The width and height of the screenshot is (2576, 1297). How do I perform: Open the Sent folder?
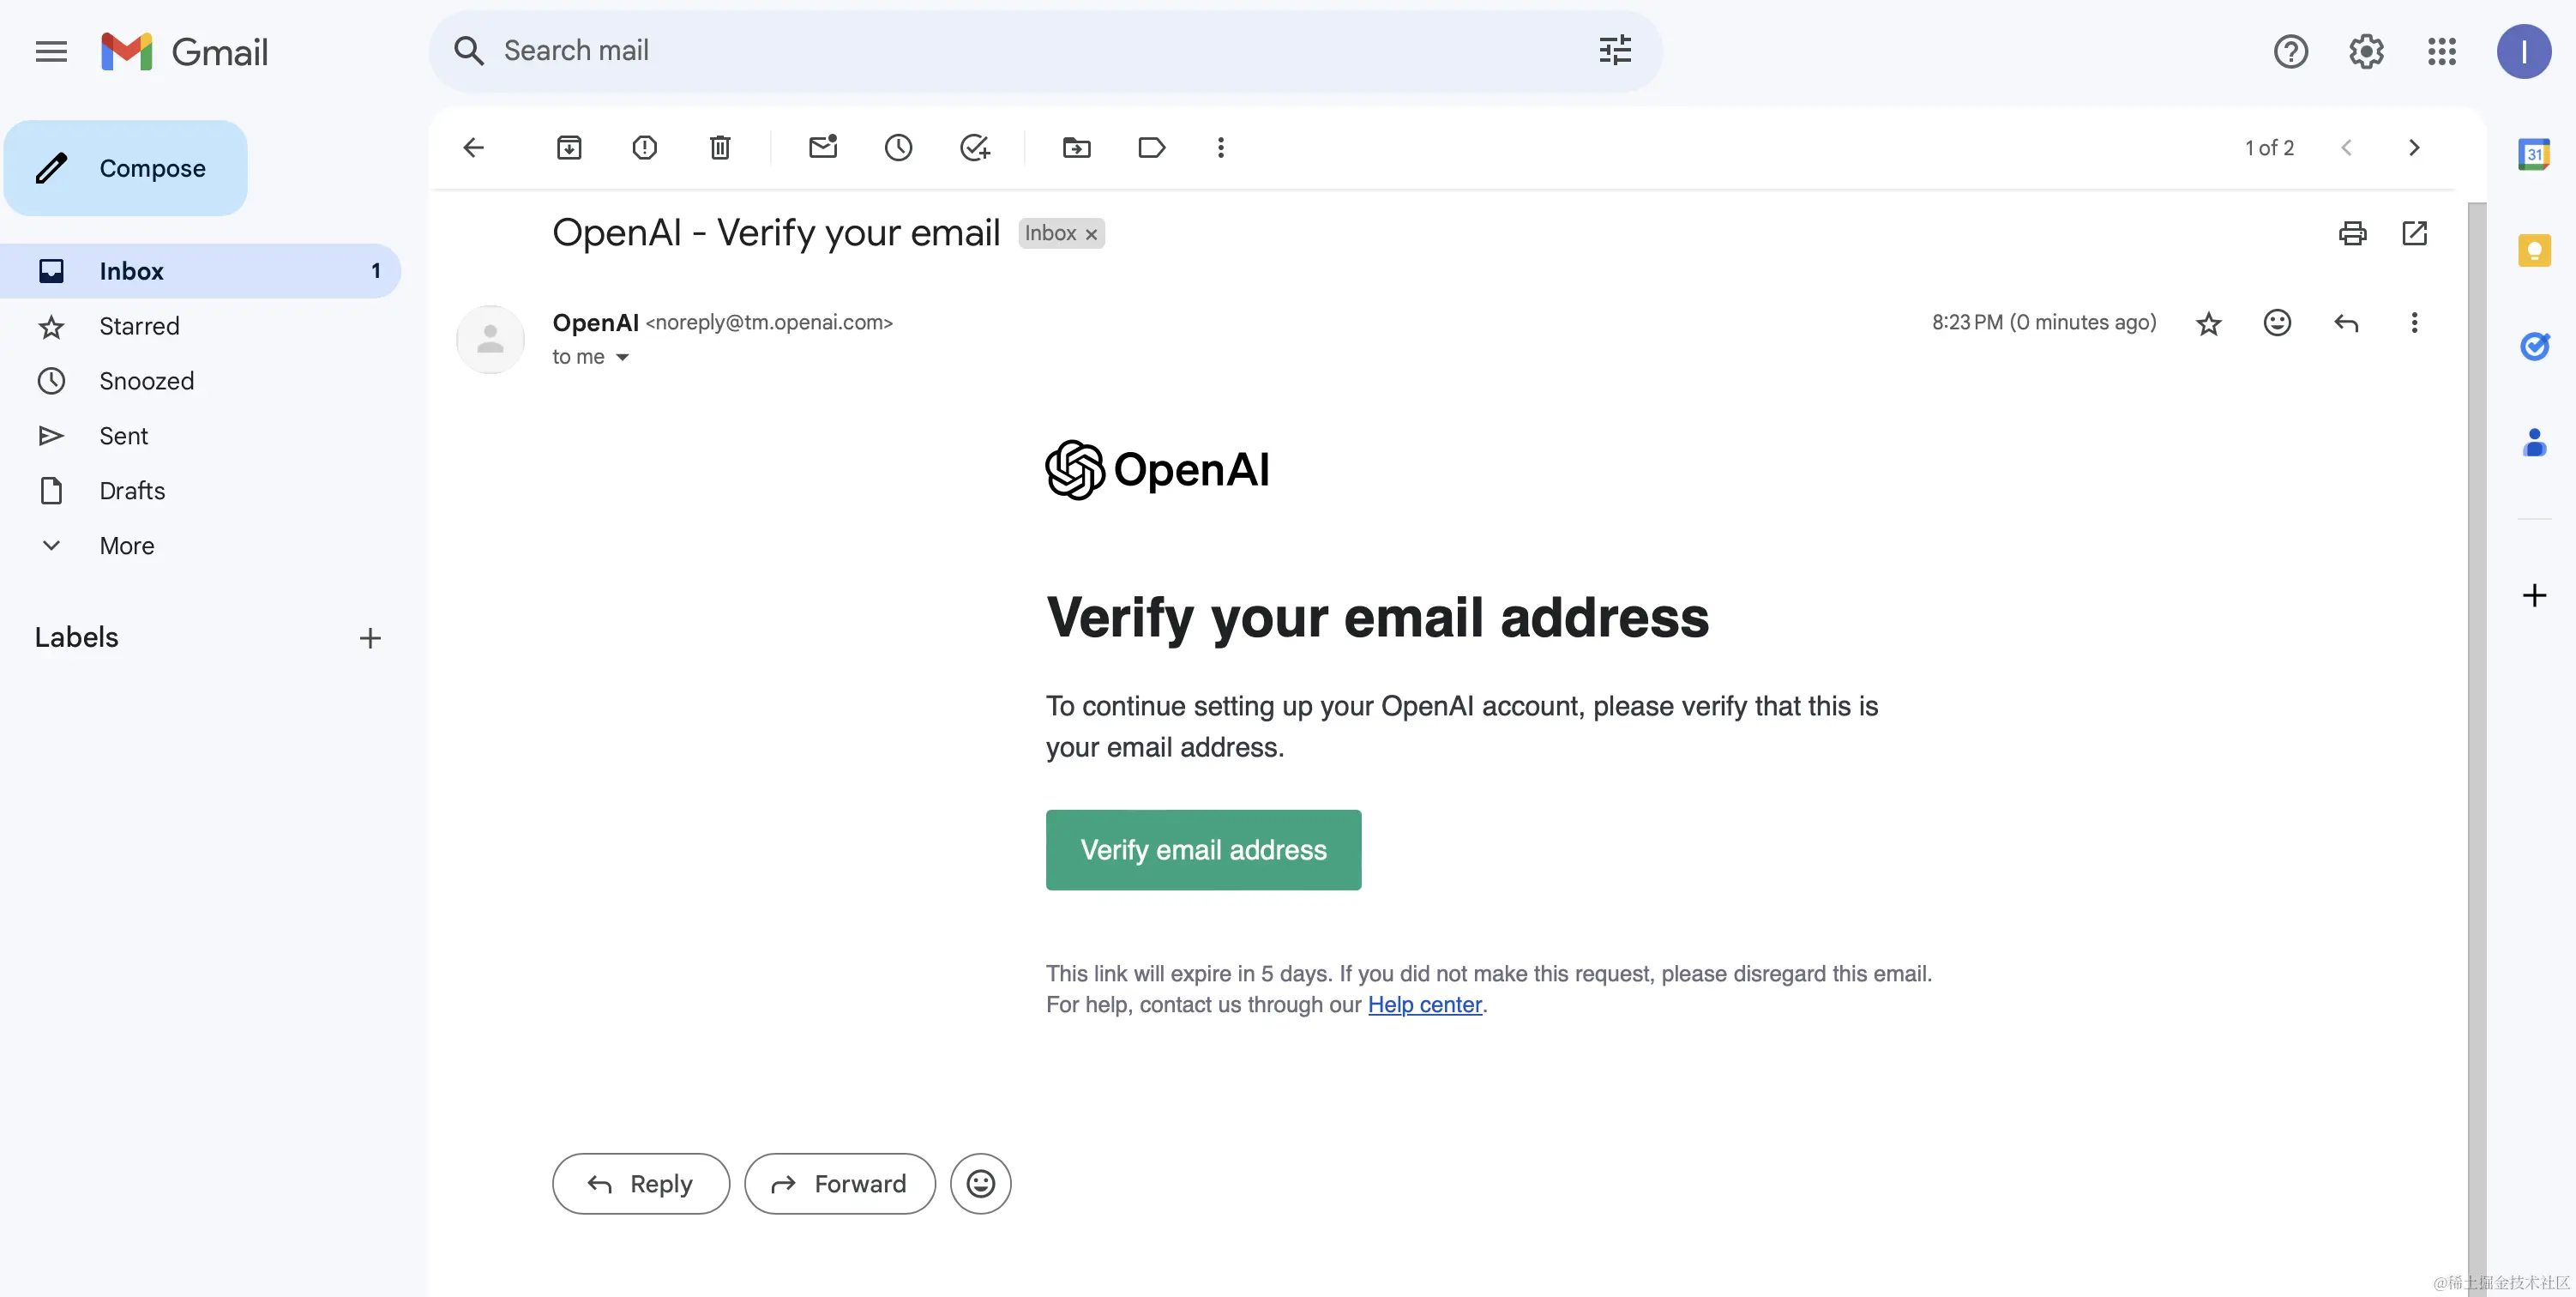pyautogui.click(x=123, y=436)
